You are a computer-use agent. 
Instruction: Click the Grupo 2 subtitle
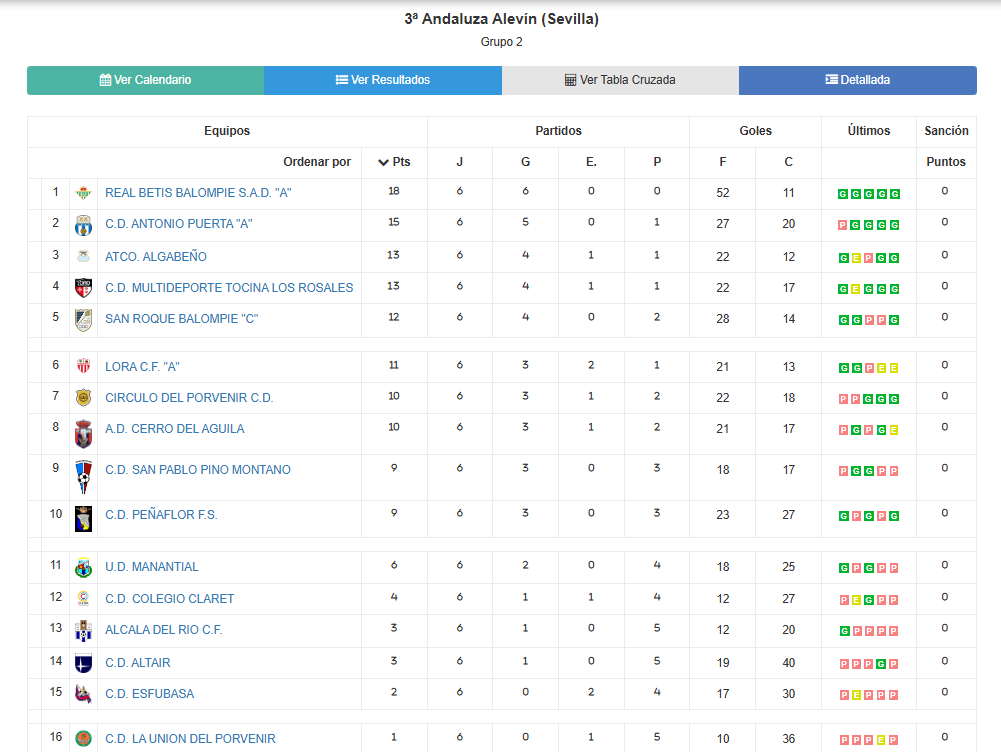point(501,42)
